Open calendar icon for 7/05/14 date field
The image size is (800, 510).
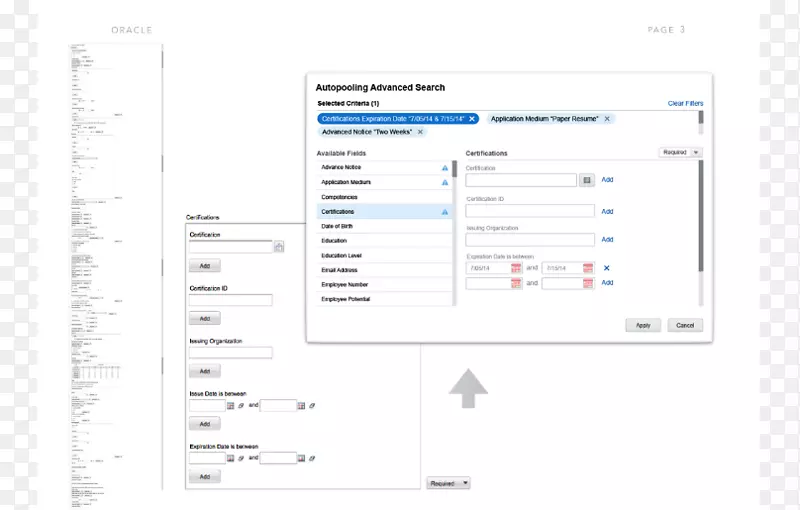click(x=516, y=268)
